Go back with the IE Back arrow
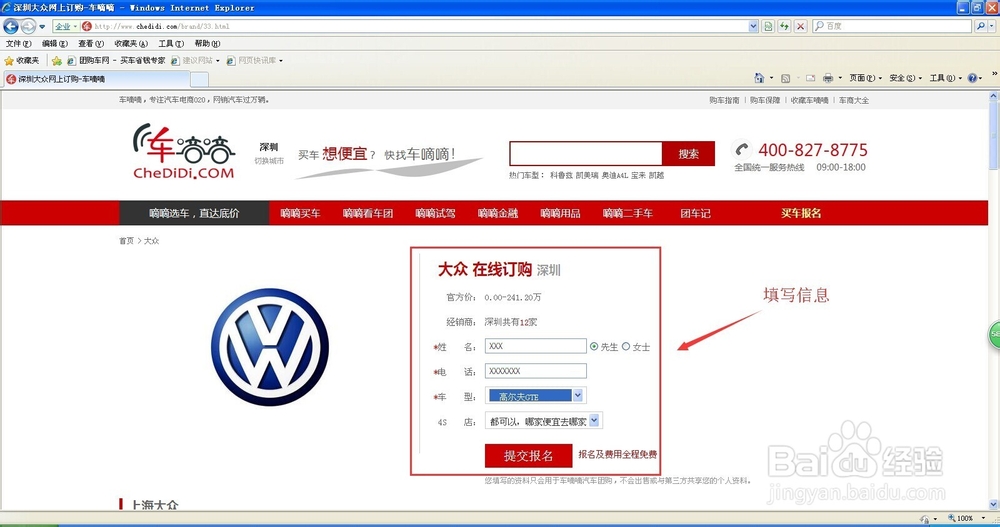 tap(11, 26)
